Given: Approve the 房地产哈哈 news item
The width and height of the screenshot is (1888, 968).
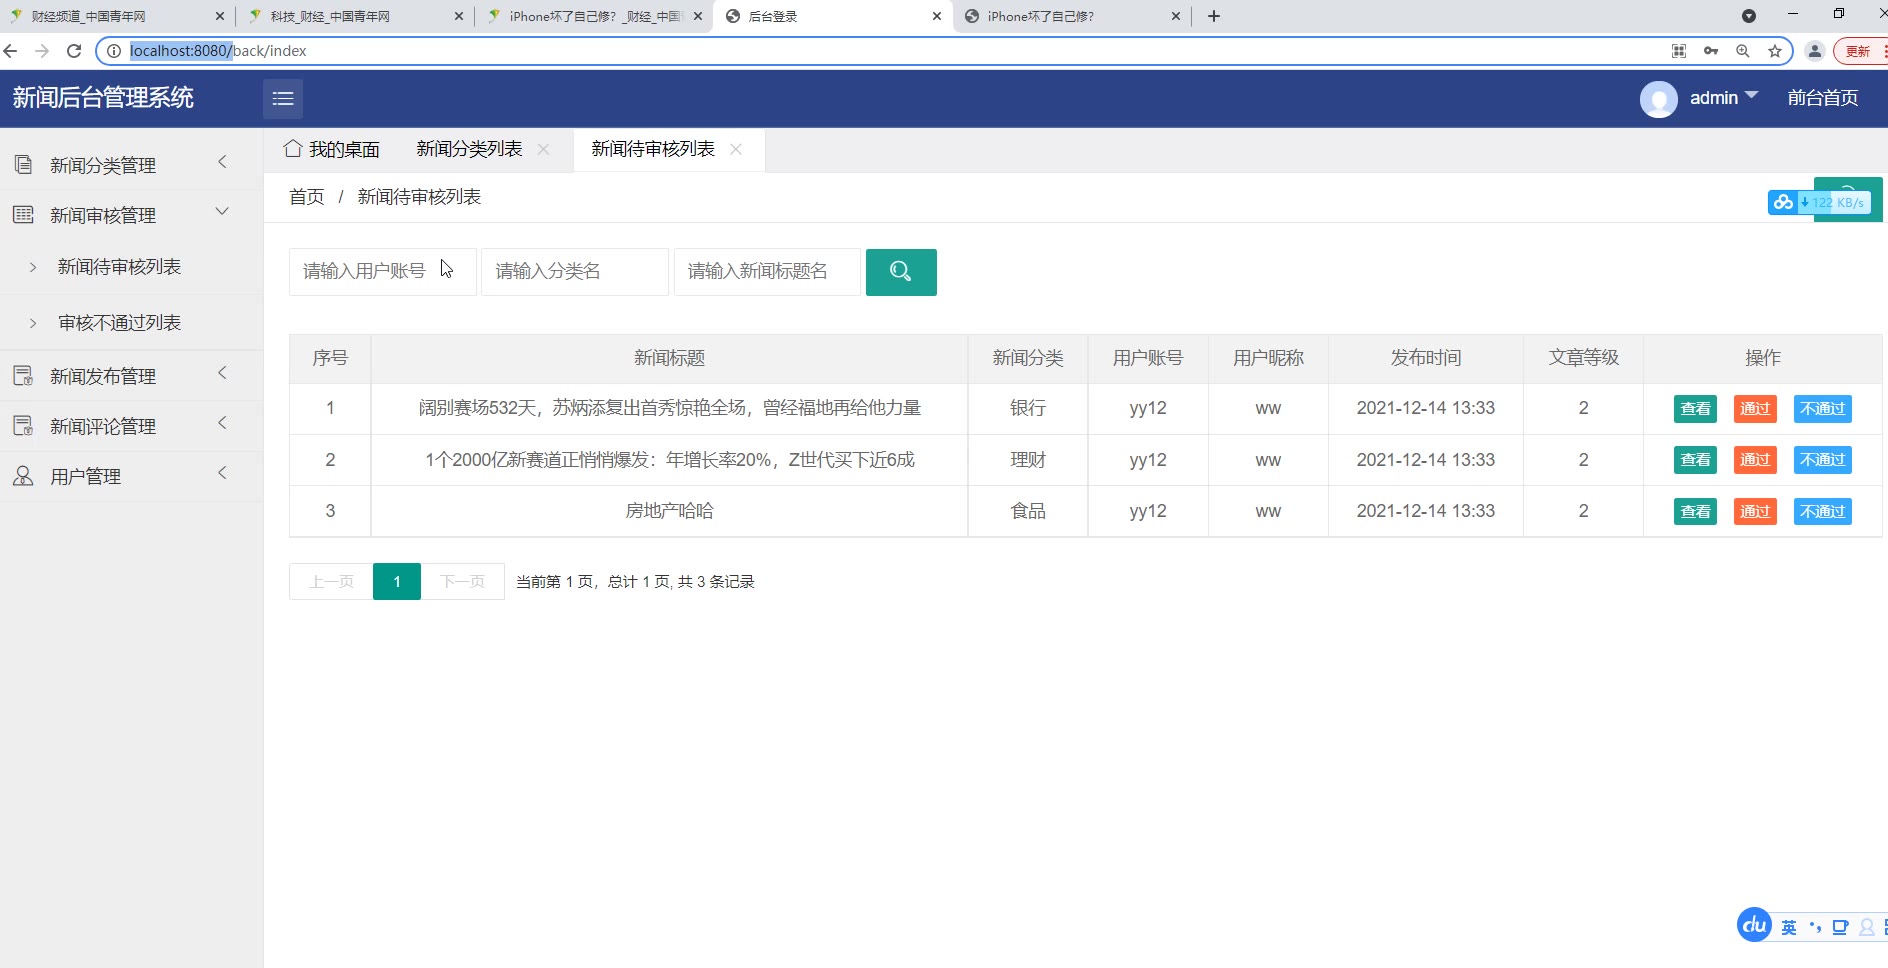Looking at the screenshot, I should (1755, 512).
